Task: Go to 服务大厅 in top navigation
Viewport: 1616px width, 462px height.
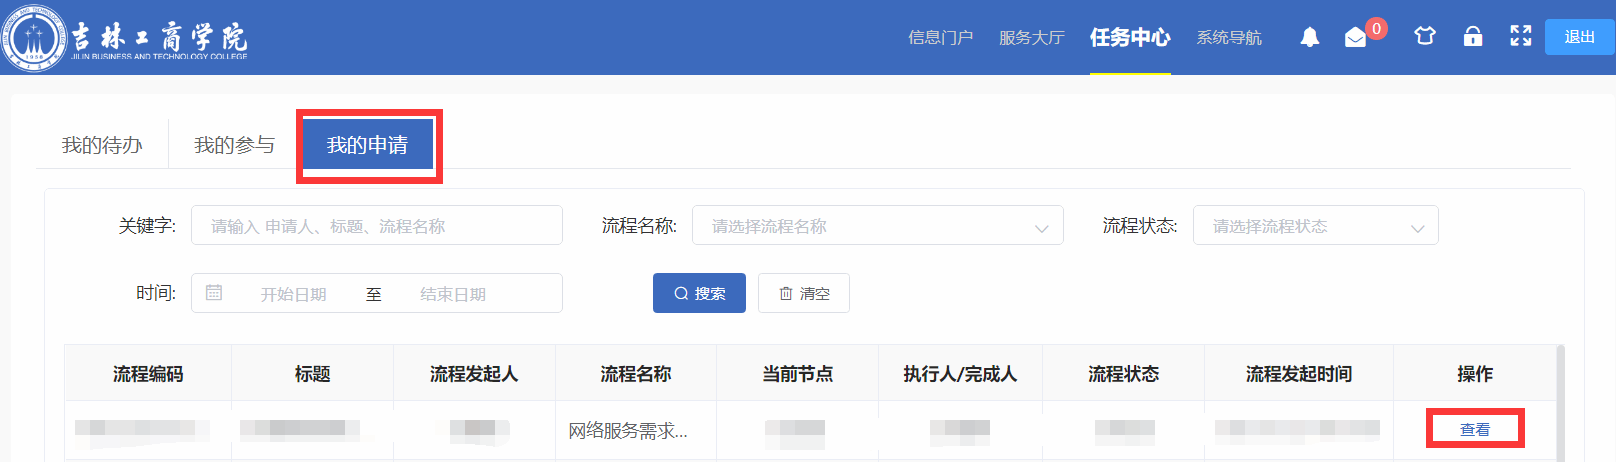Action: pos(1031,38)
